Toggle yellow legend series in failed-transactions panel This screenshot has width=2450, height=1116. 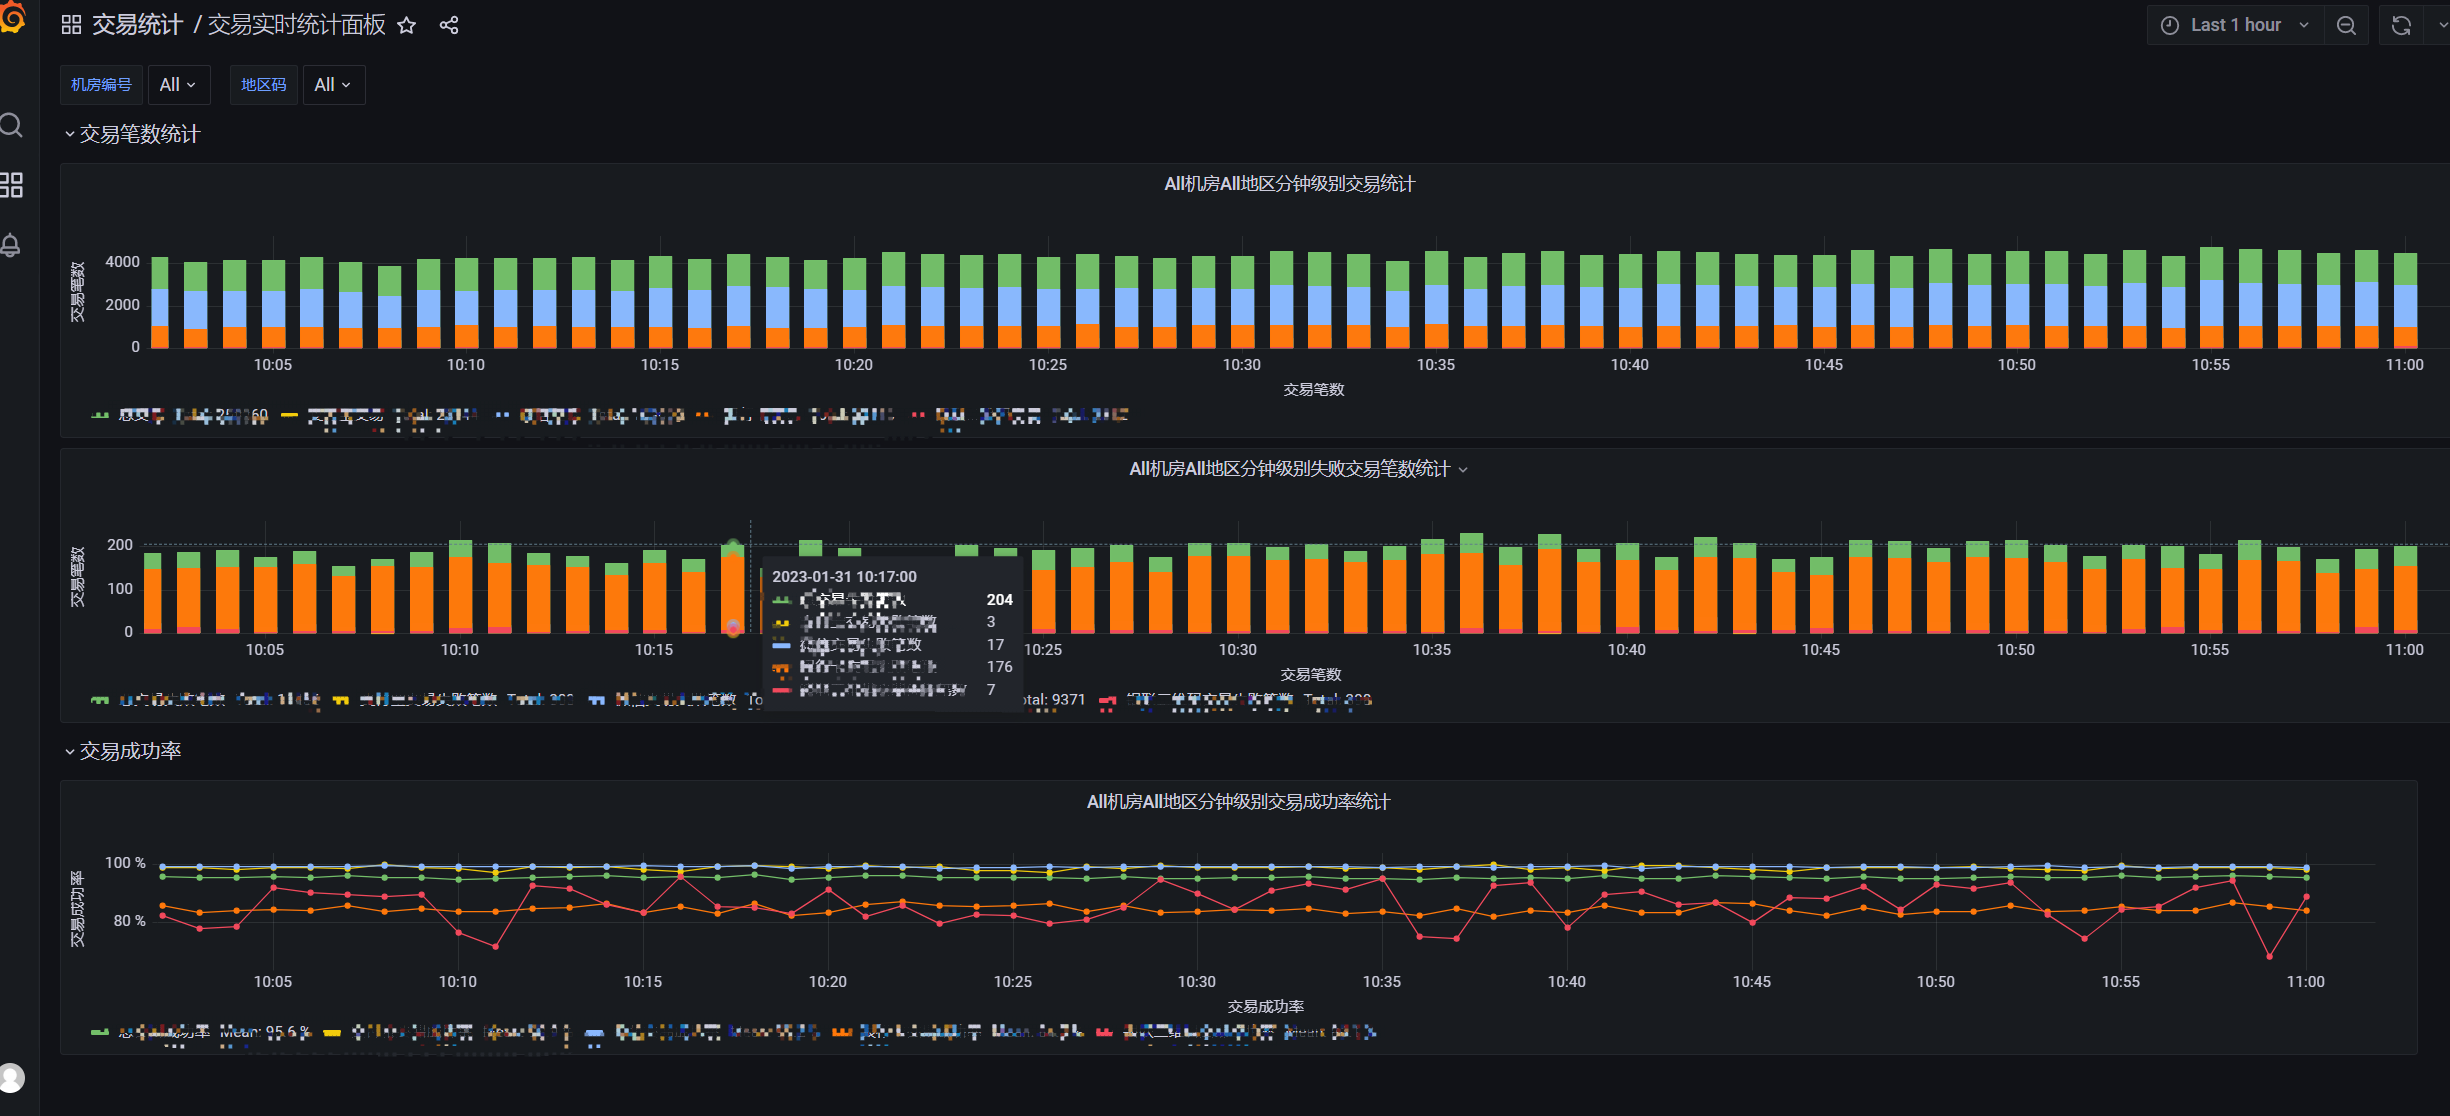[453, 700]
